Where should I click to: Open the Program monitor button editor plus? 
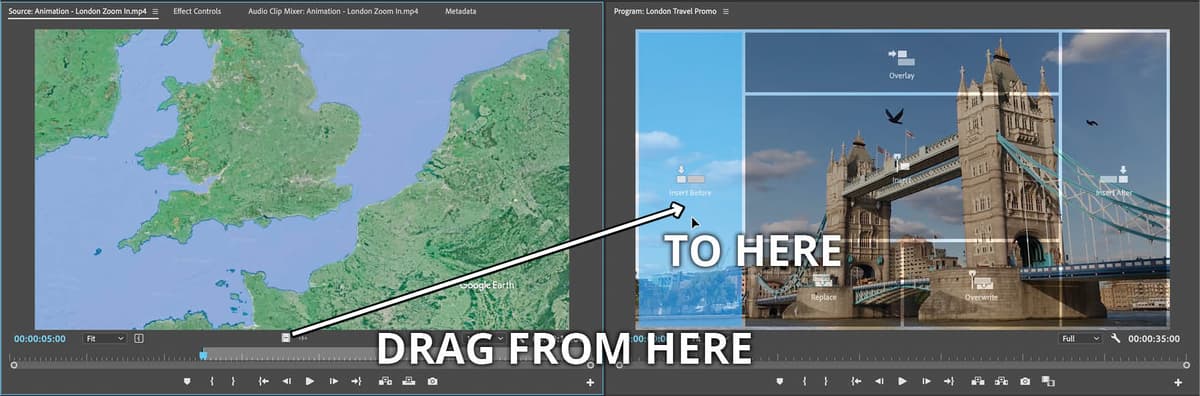pyautogui.click(x=1178, y=382)
